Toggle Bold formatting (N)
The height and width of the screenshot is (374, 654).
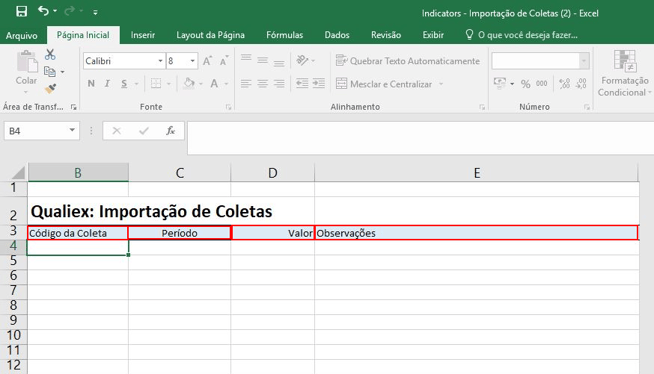[x=91, y=84]
